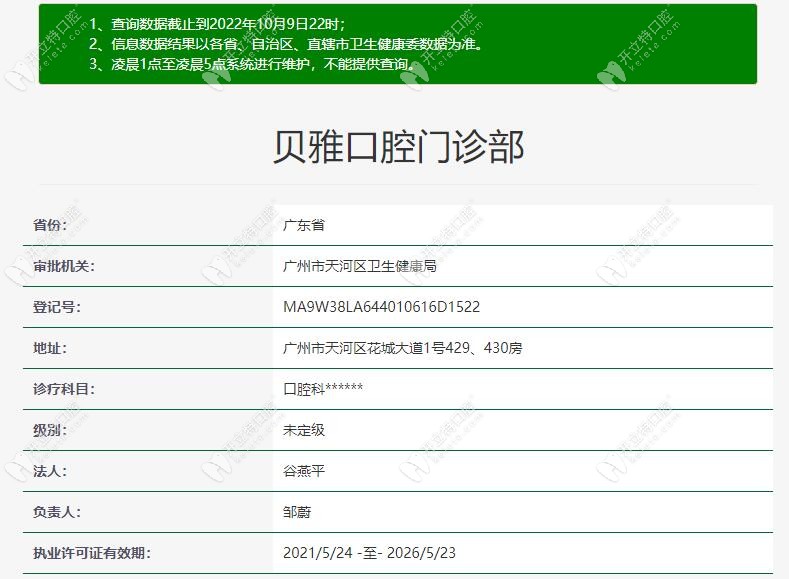
Task: Click the 诊疗科目 label
Action: (x=64, y=389)
